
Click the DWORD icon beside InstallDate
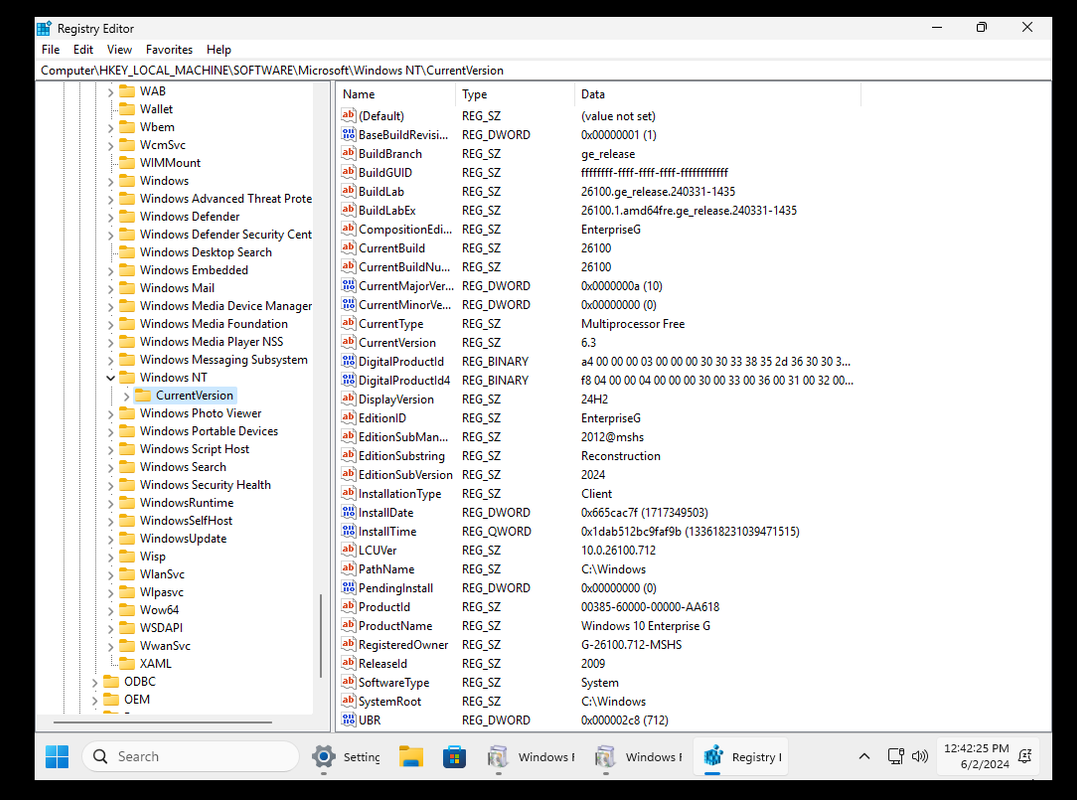click(x=348, y=512)
